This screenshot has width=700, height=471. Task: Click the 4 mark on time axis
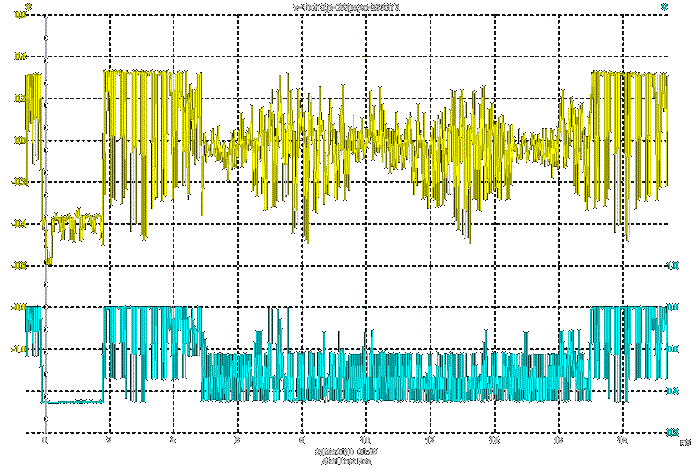[x=173, y=440]
